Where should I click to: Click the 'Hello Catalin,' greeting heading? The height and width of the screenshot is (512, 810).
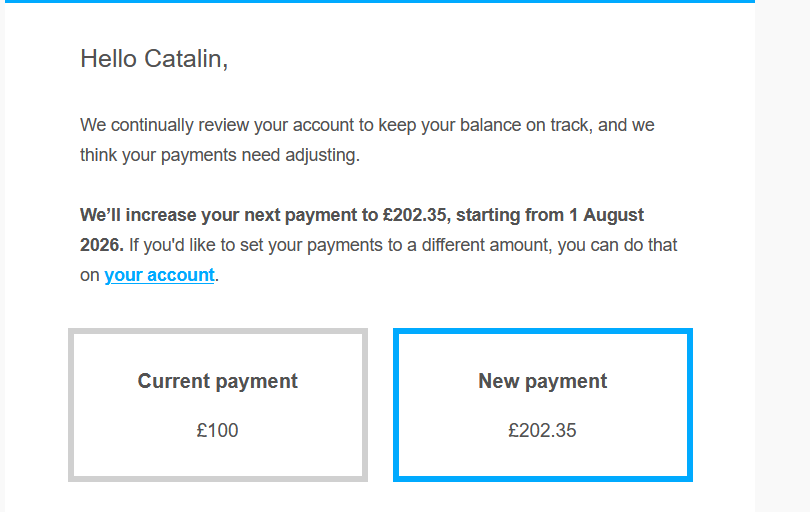[154, 59]
